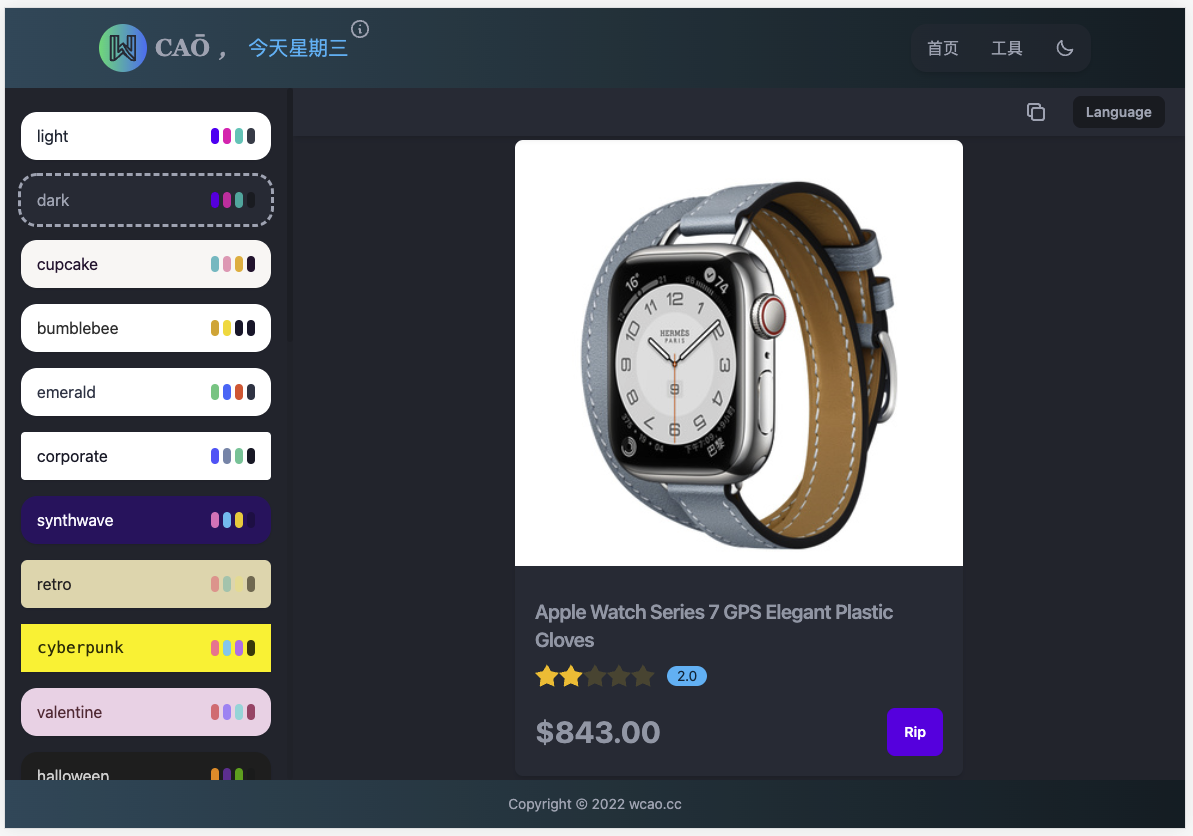Click the Apple Watch Series 7 product title
This screenshot has width=1193, height=836.
tap(714, 626)
